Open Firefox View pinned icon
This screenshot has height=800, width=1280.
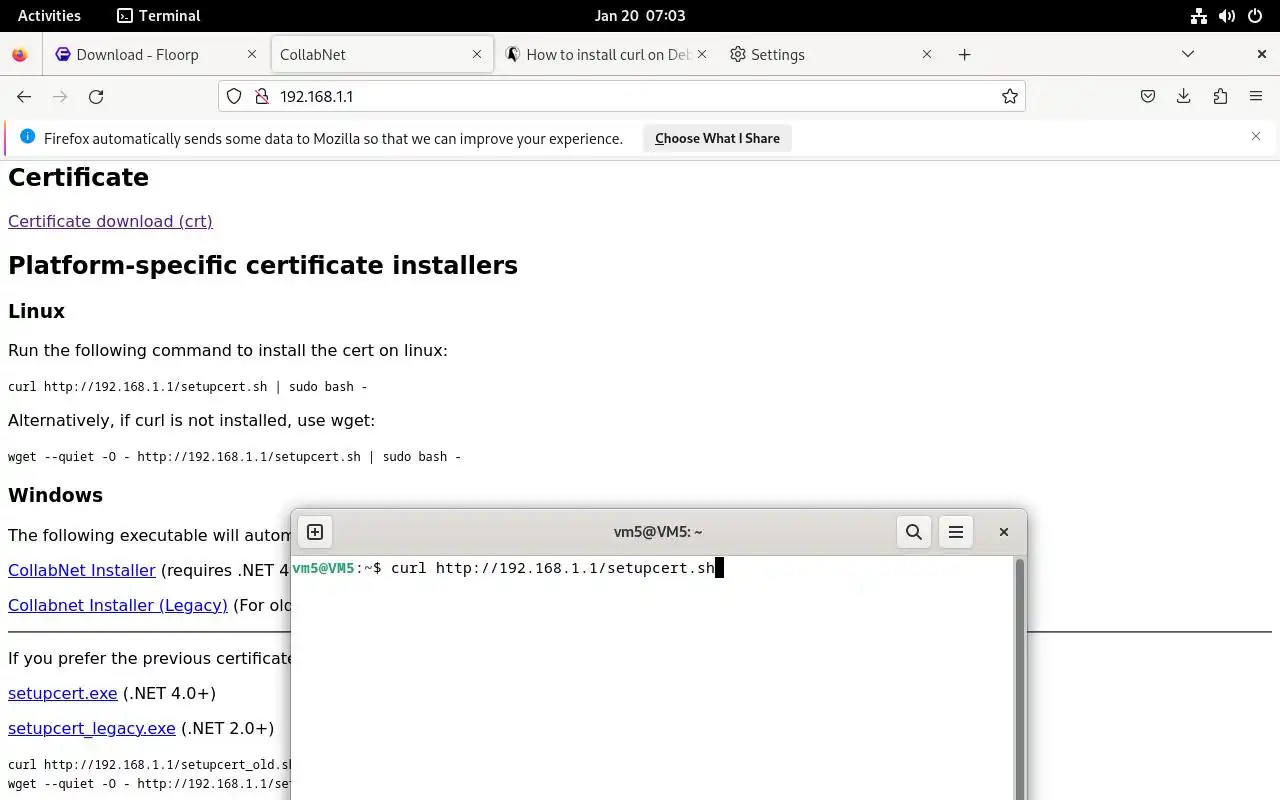coord(20,55)
